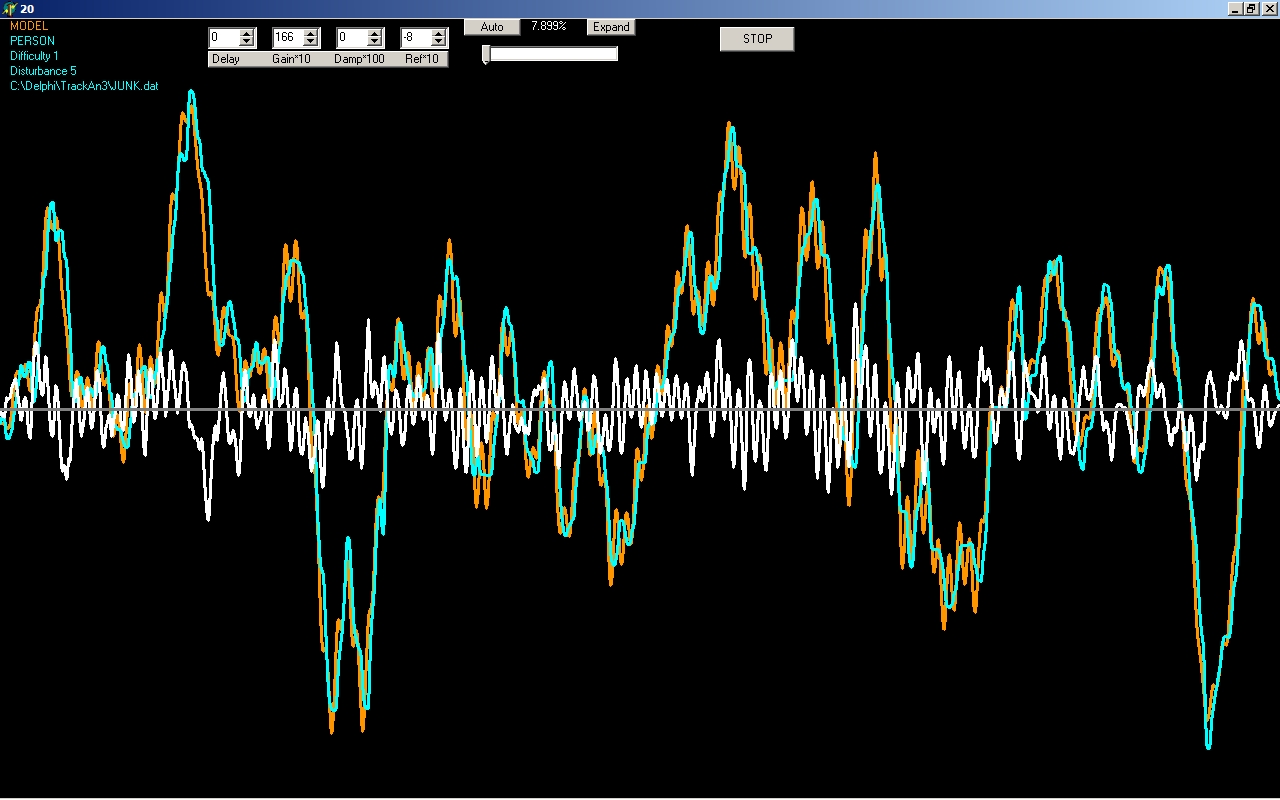Decrease the Gain*10 value with down arrow
Screen dimensions: 1280x800
pyautogui.click(x=310, y=42)
